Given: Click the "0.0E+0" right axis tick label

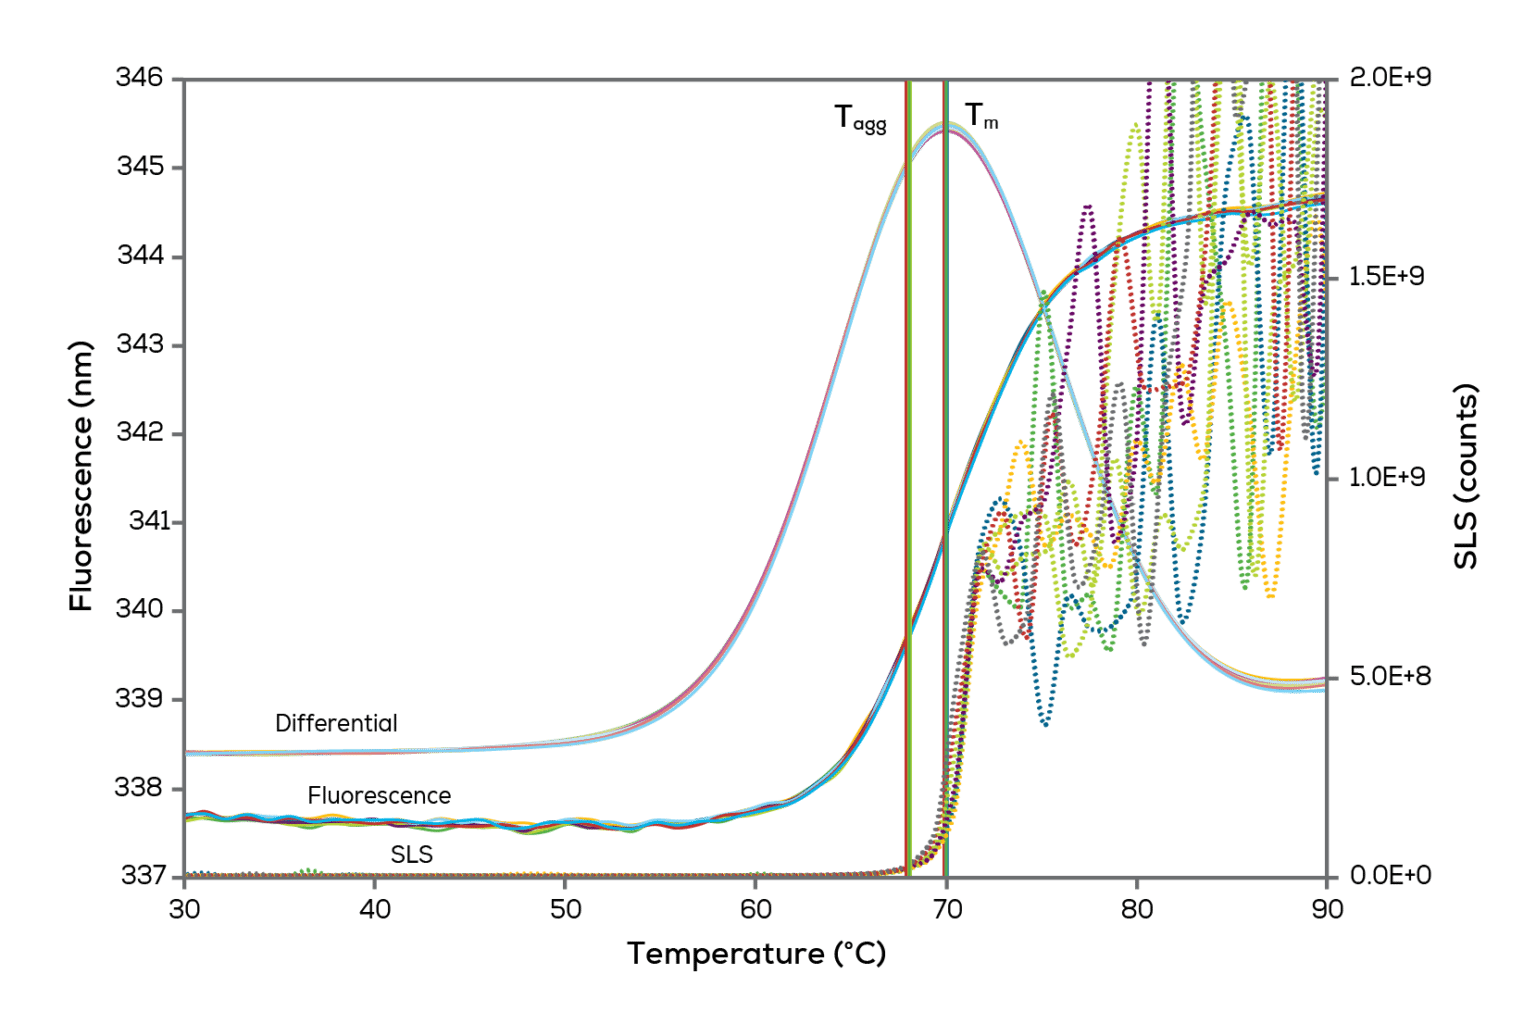Looking at the screenshot, I should pos(1390,876).
